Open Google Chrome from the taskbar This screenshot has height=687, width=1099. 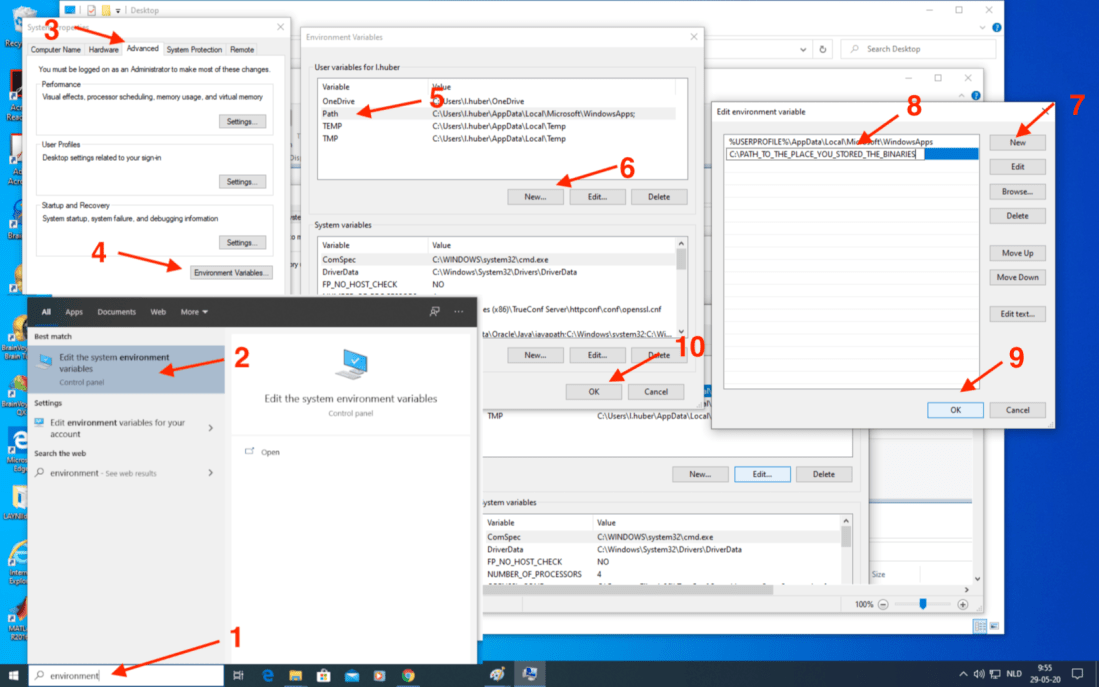[x=408, y=675]
